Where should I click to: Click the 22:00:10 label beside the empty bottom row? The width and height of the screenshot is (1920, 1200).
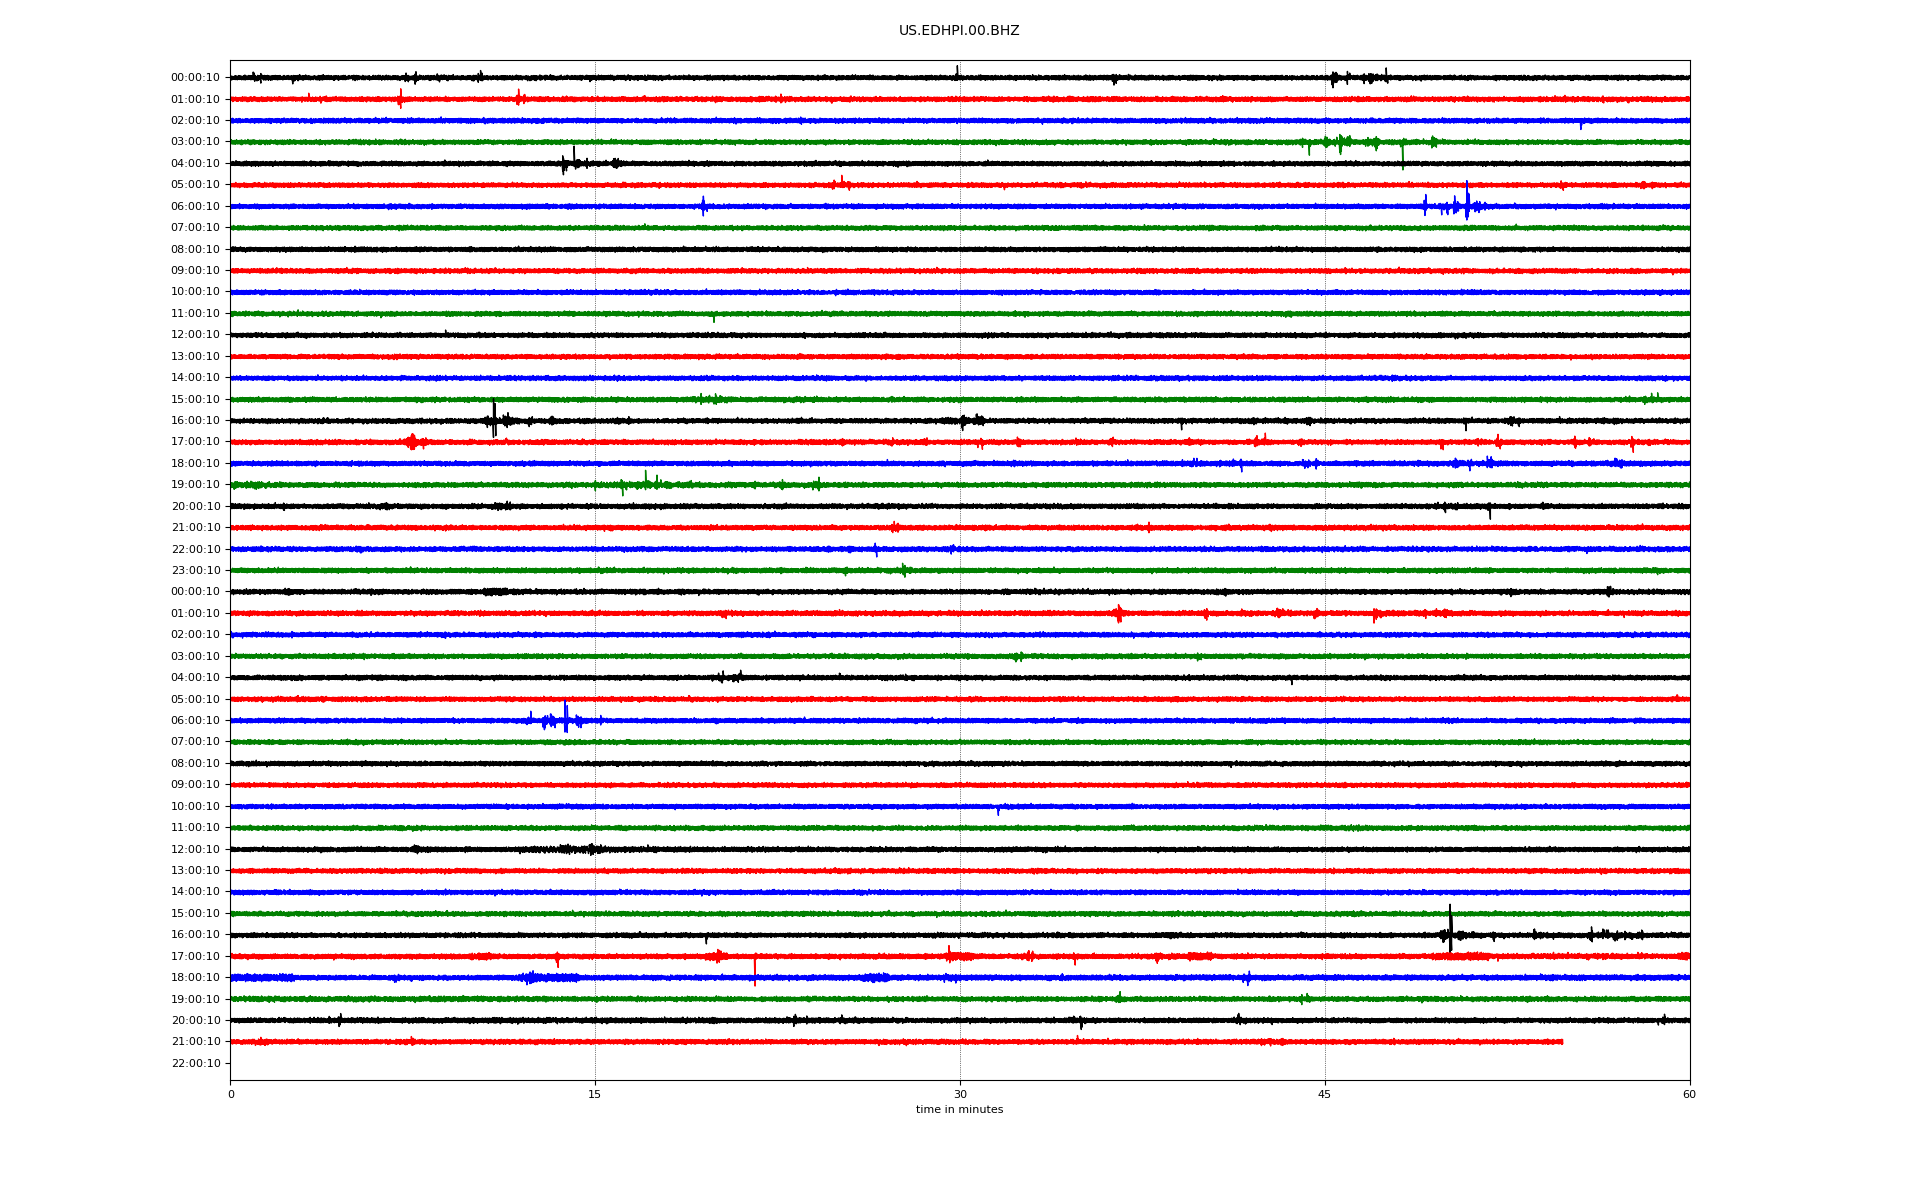pos(195,1063)
